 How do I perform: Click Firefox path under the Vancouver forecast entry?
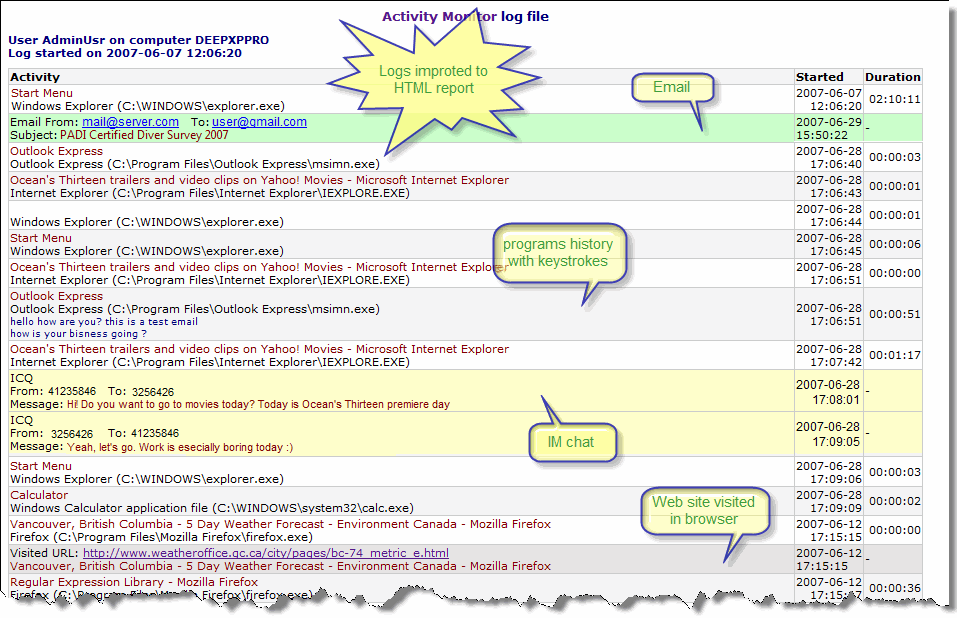[x=161, y=537]
